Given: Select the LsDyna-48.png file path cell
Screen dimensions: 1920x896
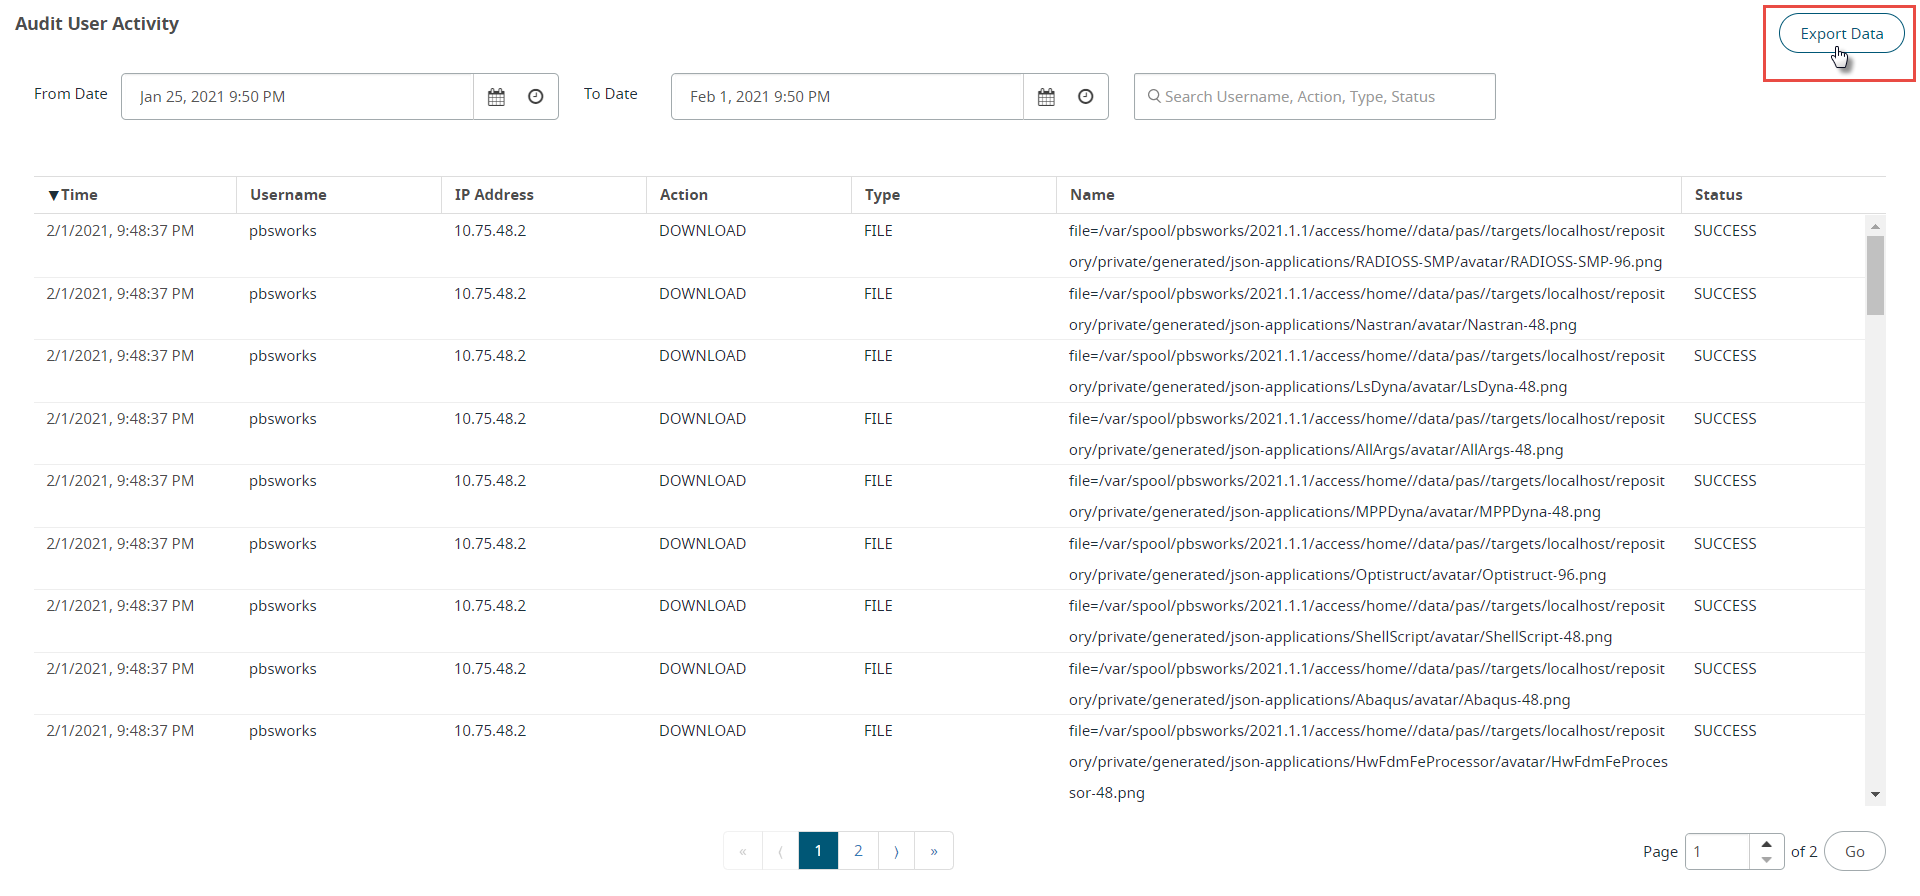Looking at the screenshot, I should pyautogui.click(x=1367, y=371).
